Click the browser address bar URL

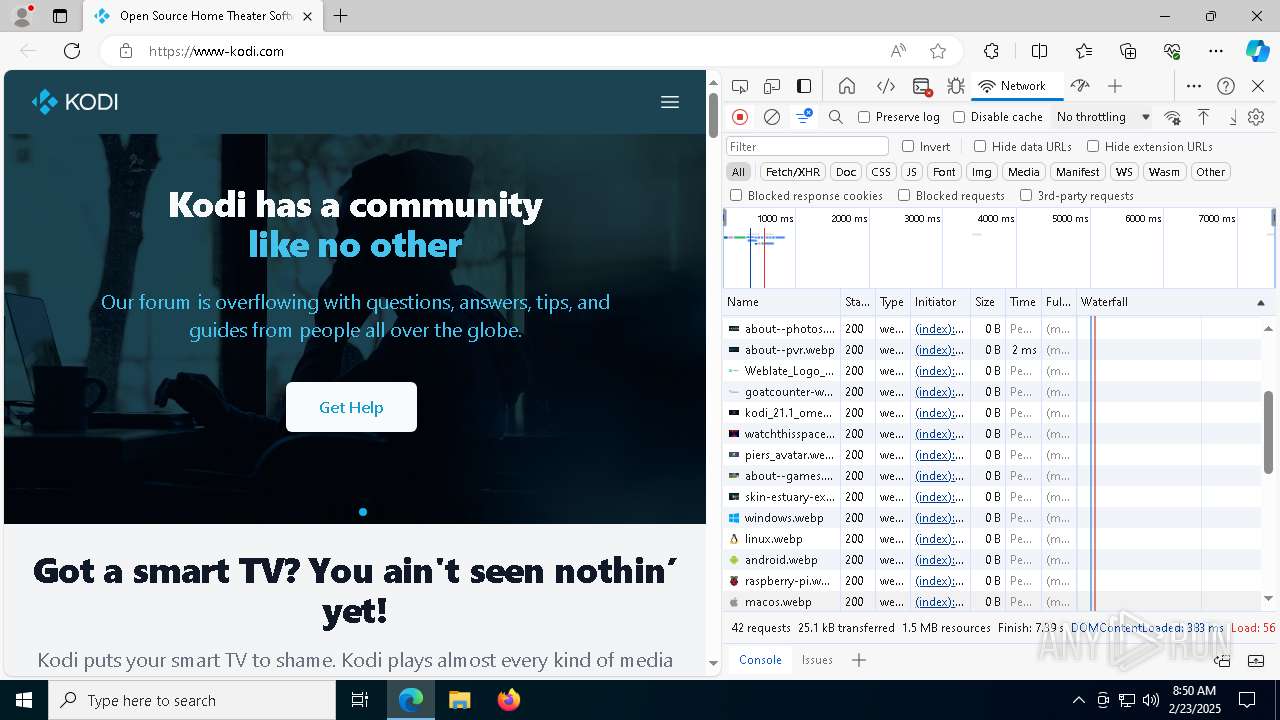[x=216, y=51]
